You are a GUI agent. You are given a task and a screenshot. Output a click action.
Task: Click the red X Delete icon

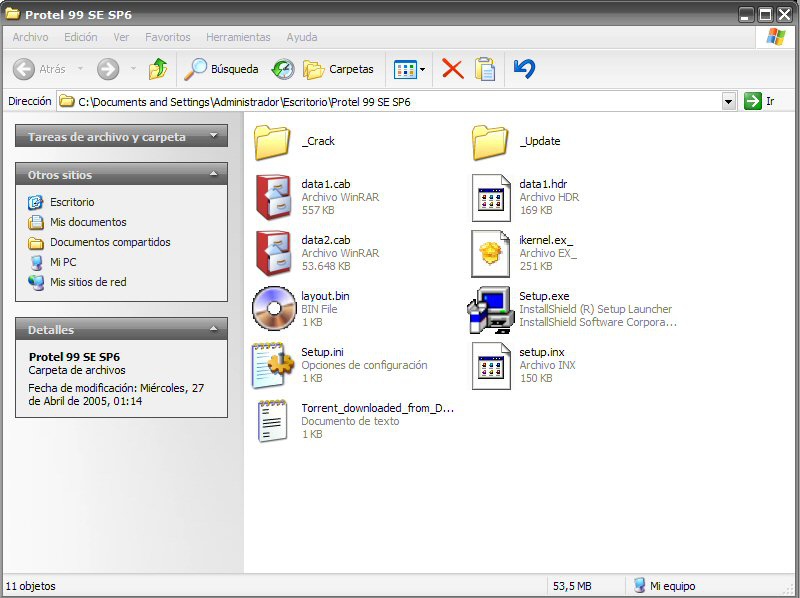pyautogui.click(x=453, y=69)
